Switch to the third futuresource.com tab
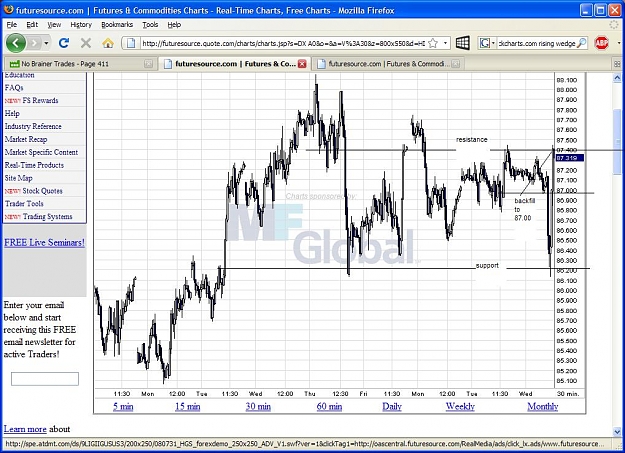Viewport: 625px width, 453px height. pos(387,64)
